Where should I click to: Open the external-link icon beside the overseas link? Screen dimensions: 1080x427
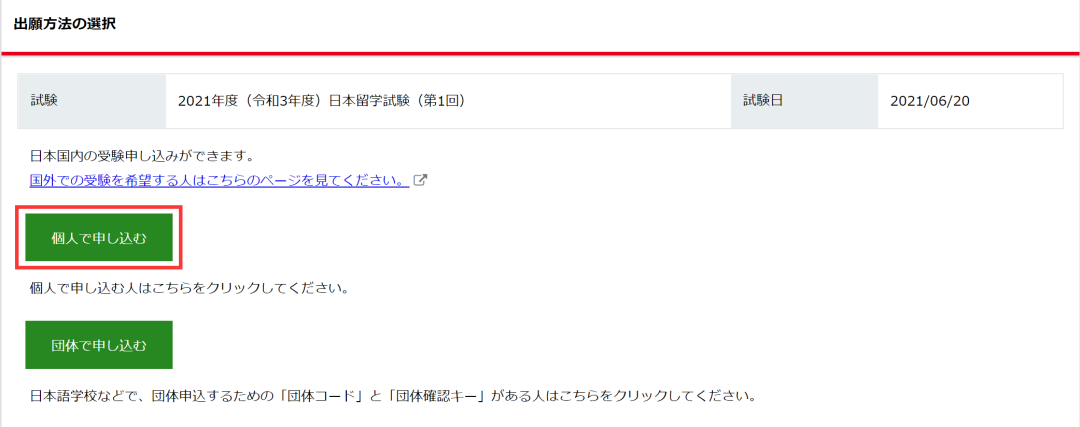click(420, 180)
